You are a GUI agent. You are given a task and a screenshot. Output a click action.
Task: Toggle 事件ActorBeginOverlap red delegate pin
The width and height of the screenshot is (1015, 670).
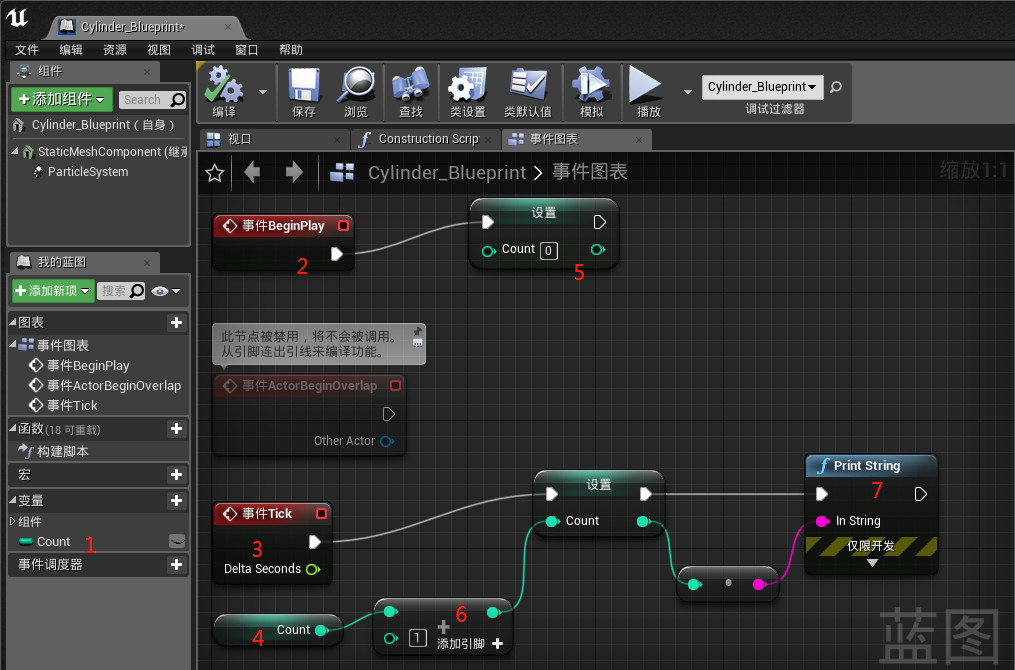coord(395,386)
